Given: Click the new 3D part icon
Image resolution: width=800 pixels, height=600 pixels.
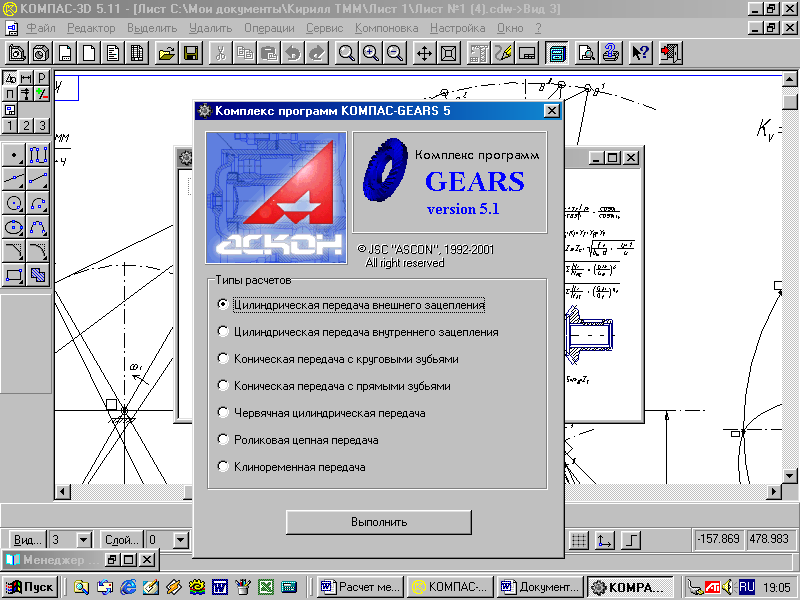Looking at the screenshot, I should tap(41, 53).
